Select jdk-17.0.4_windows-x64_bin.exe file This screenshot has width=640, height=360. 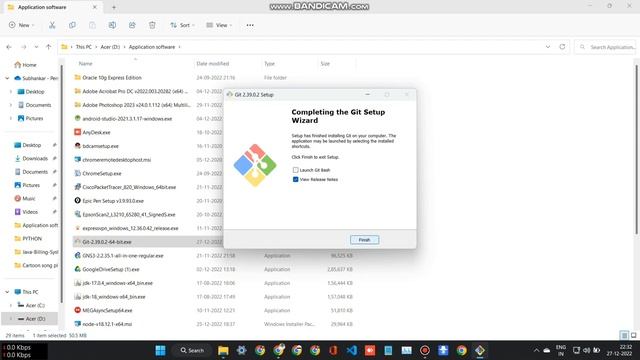[x=118, y=283]
